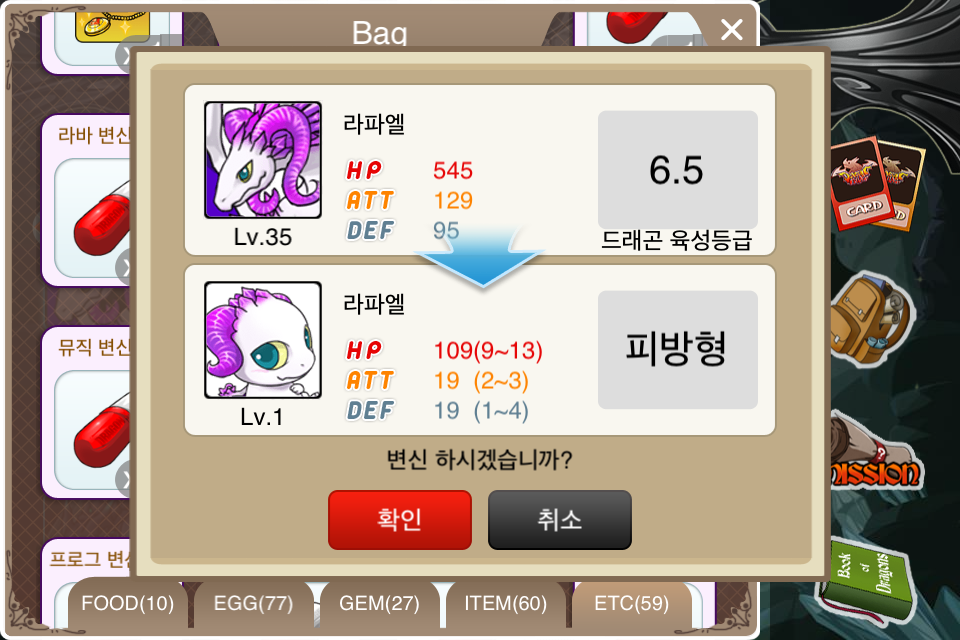Open the FOOD(10) tab
Screen dimensions: 960x640
[127, 603]
